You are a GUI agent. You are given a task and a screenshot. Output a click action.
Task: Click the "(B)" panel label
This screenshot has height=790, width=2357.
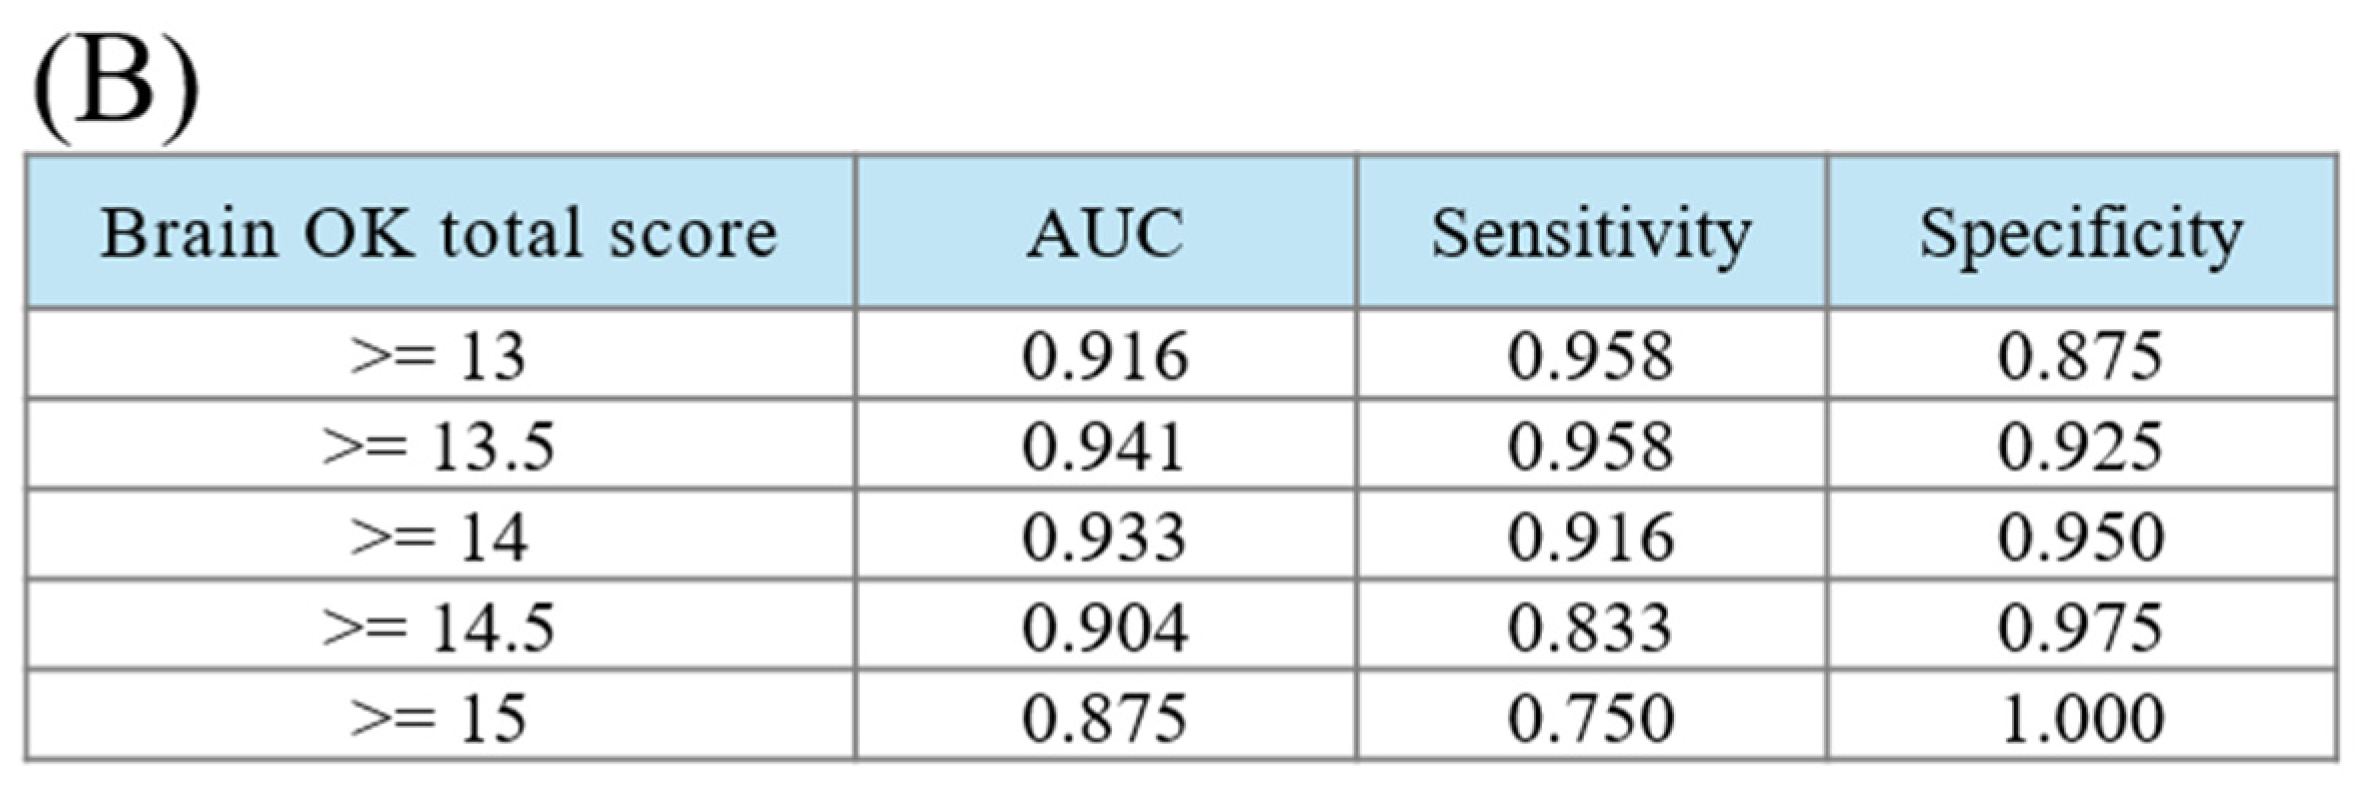click(x=116, y=88)
